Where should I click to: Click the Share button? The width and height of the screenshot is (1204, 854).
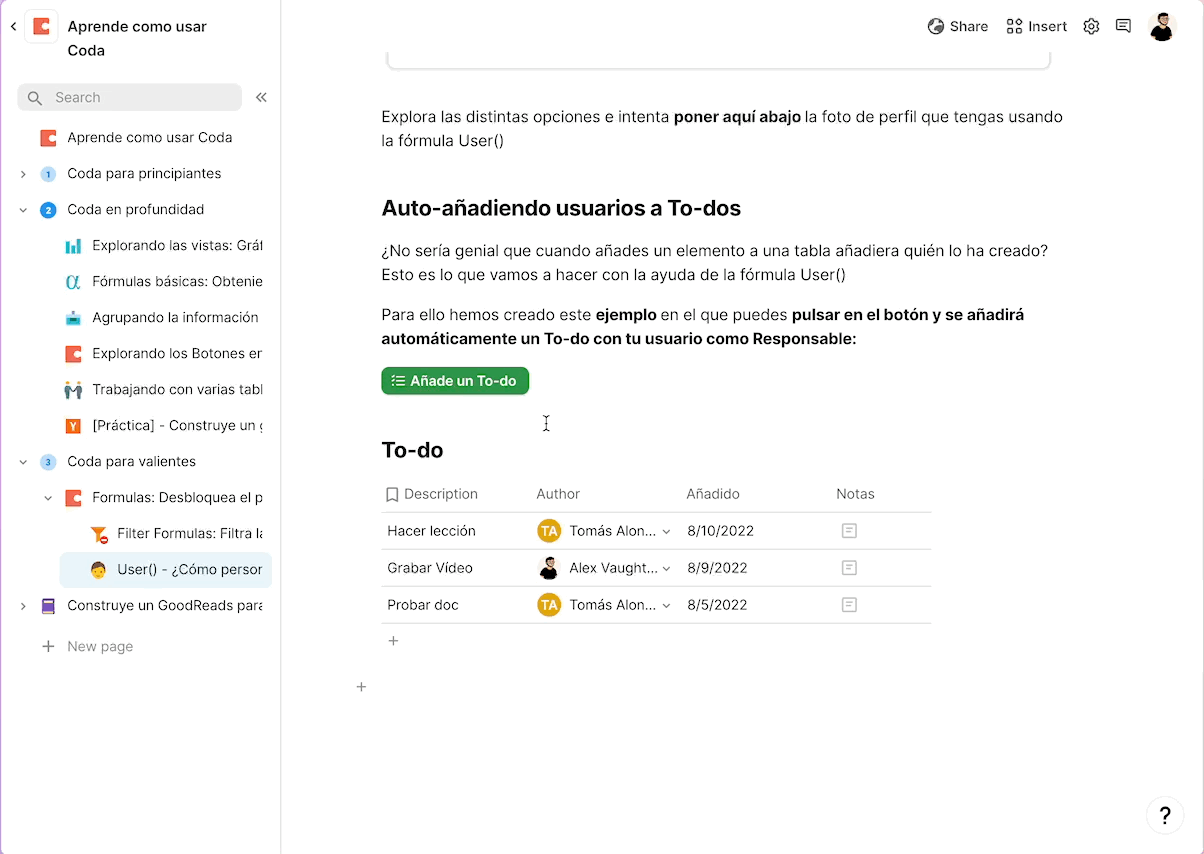957,27
